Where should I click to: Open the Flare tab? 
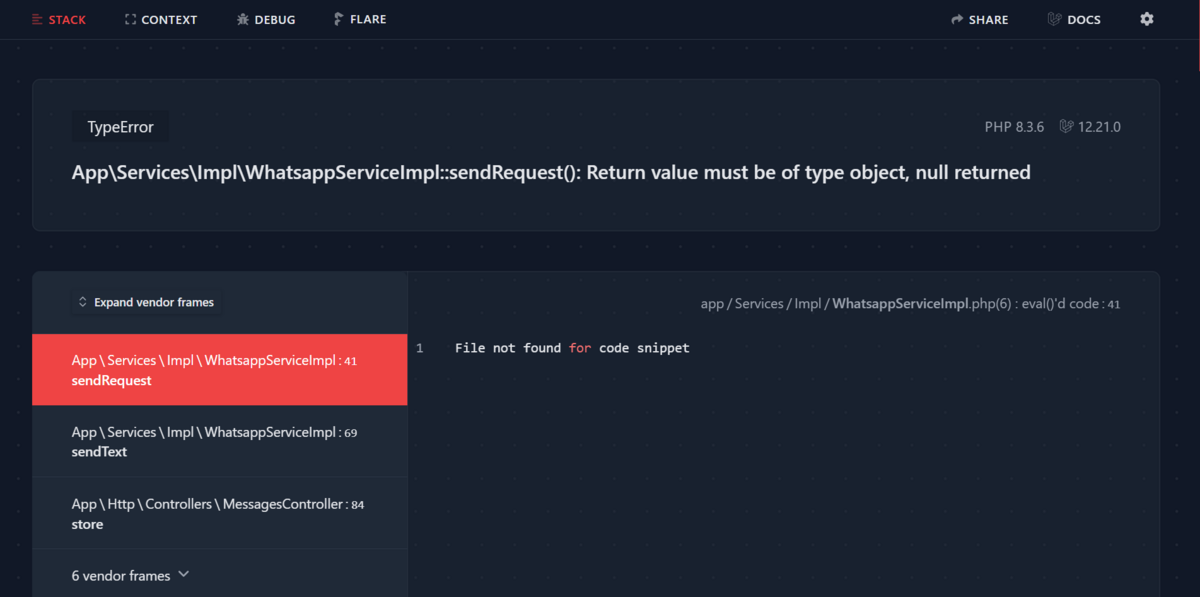pyautogui.click(x=360, y=19)
